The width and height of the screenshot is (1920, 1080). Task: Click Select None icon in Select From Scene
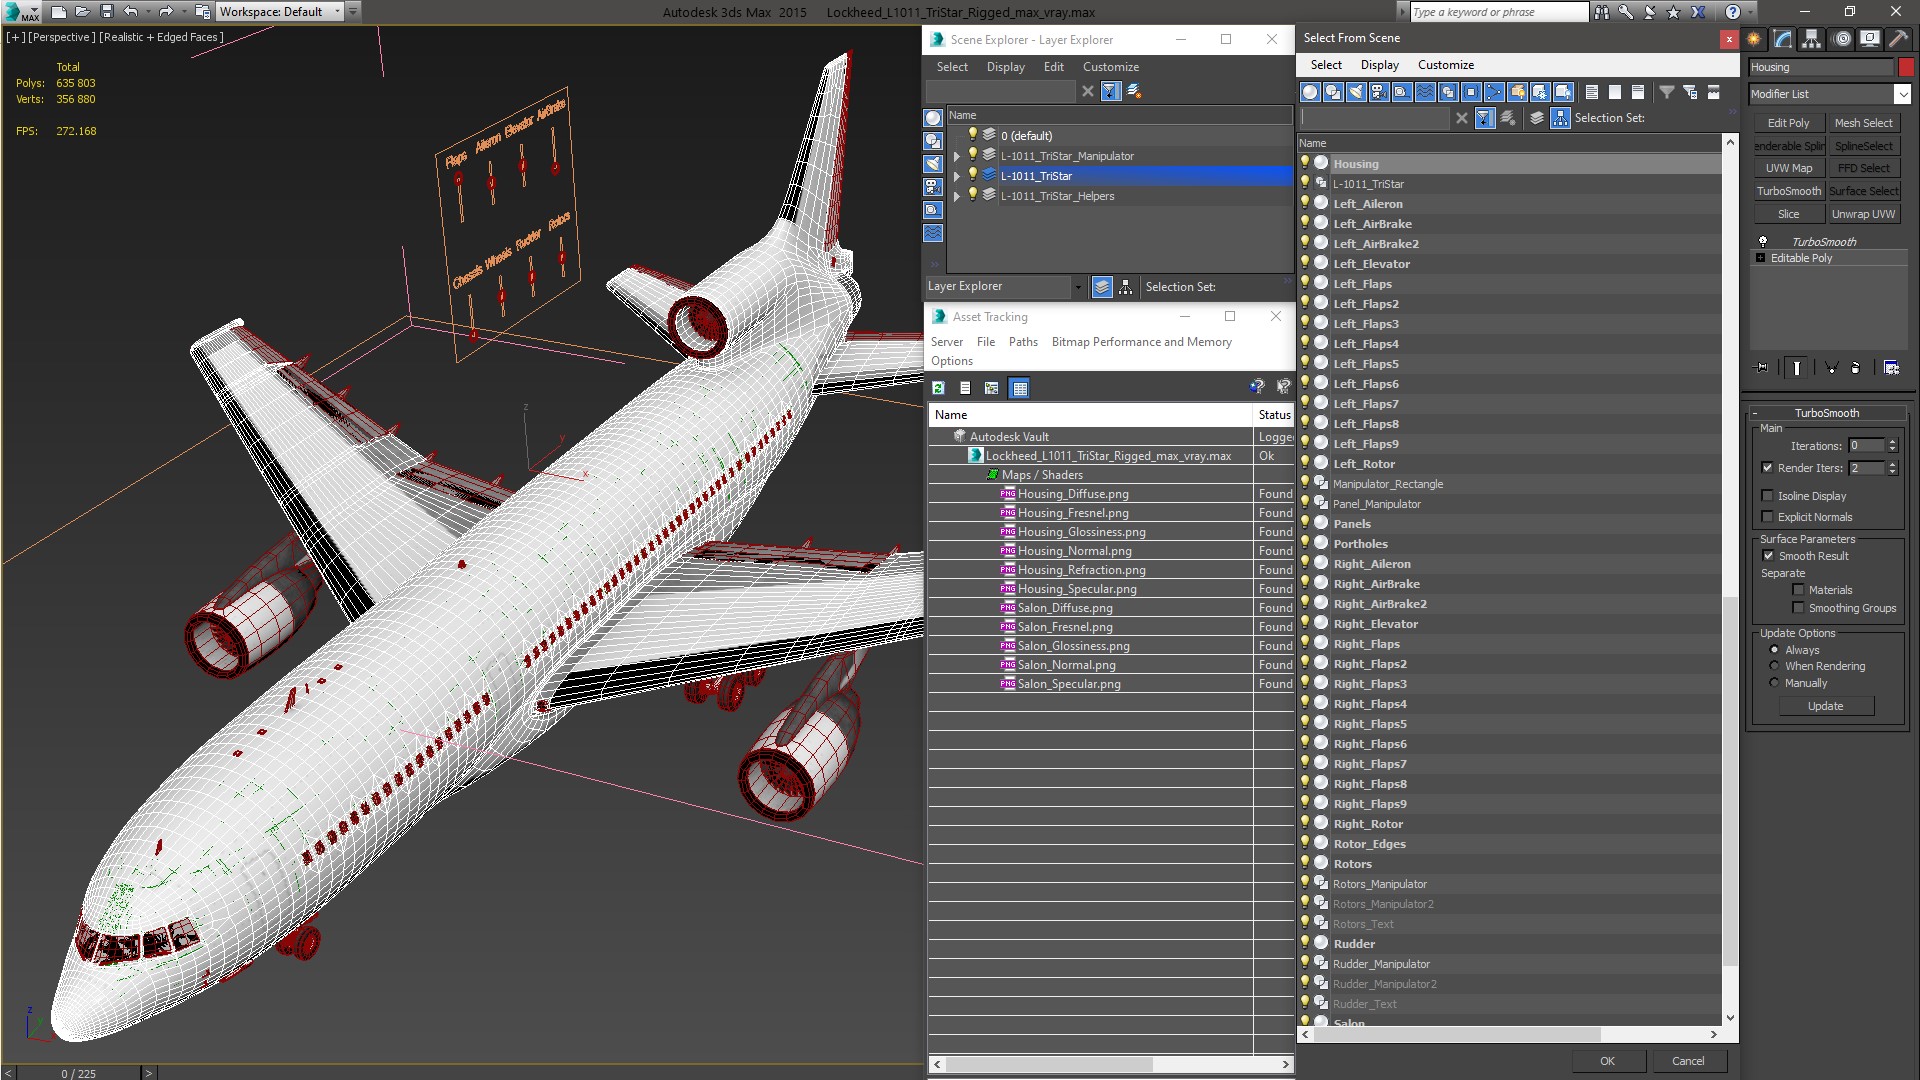pyautogui.click(x=1615, y=92)
